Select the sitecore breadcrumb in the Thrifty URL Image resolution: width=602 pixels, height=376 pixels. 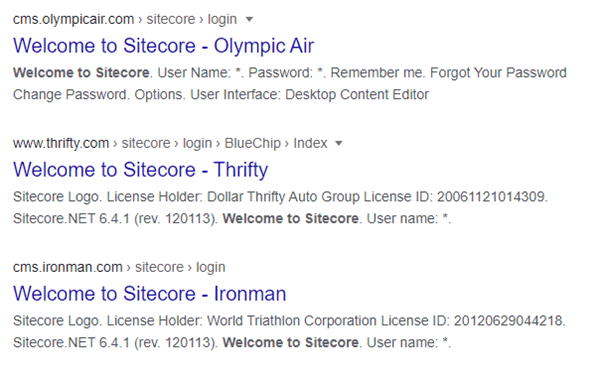(x=146, y=143)
